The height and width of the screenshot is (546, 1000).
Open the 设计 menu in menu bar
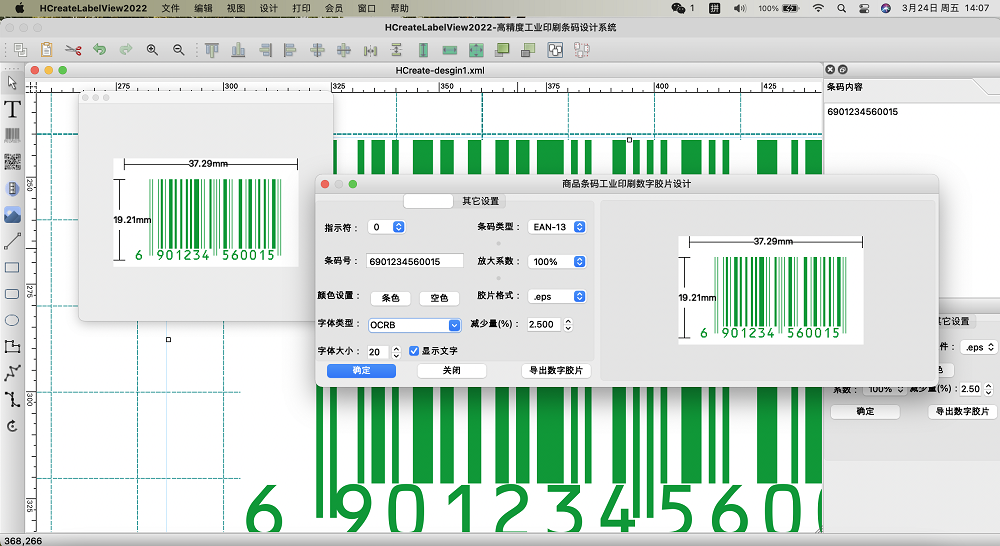(x=268, y=8)
